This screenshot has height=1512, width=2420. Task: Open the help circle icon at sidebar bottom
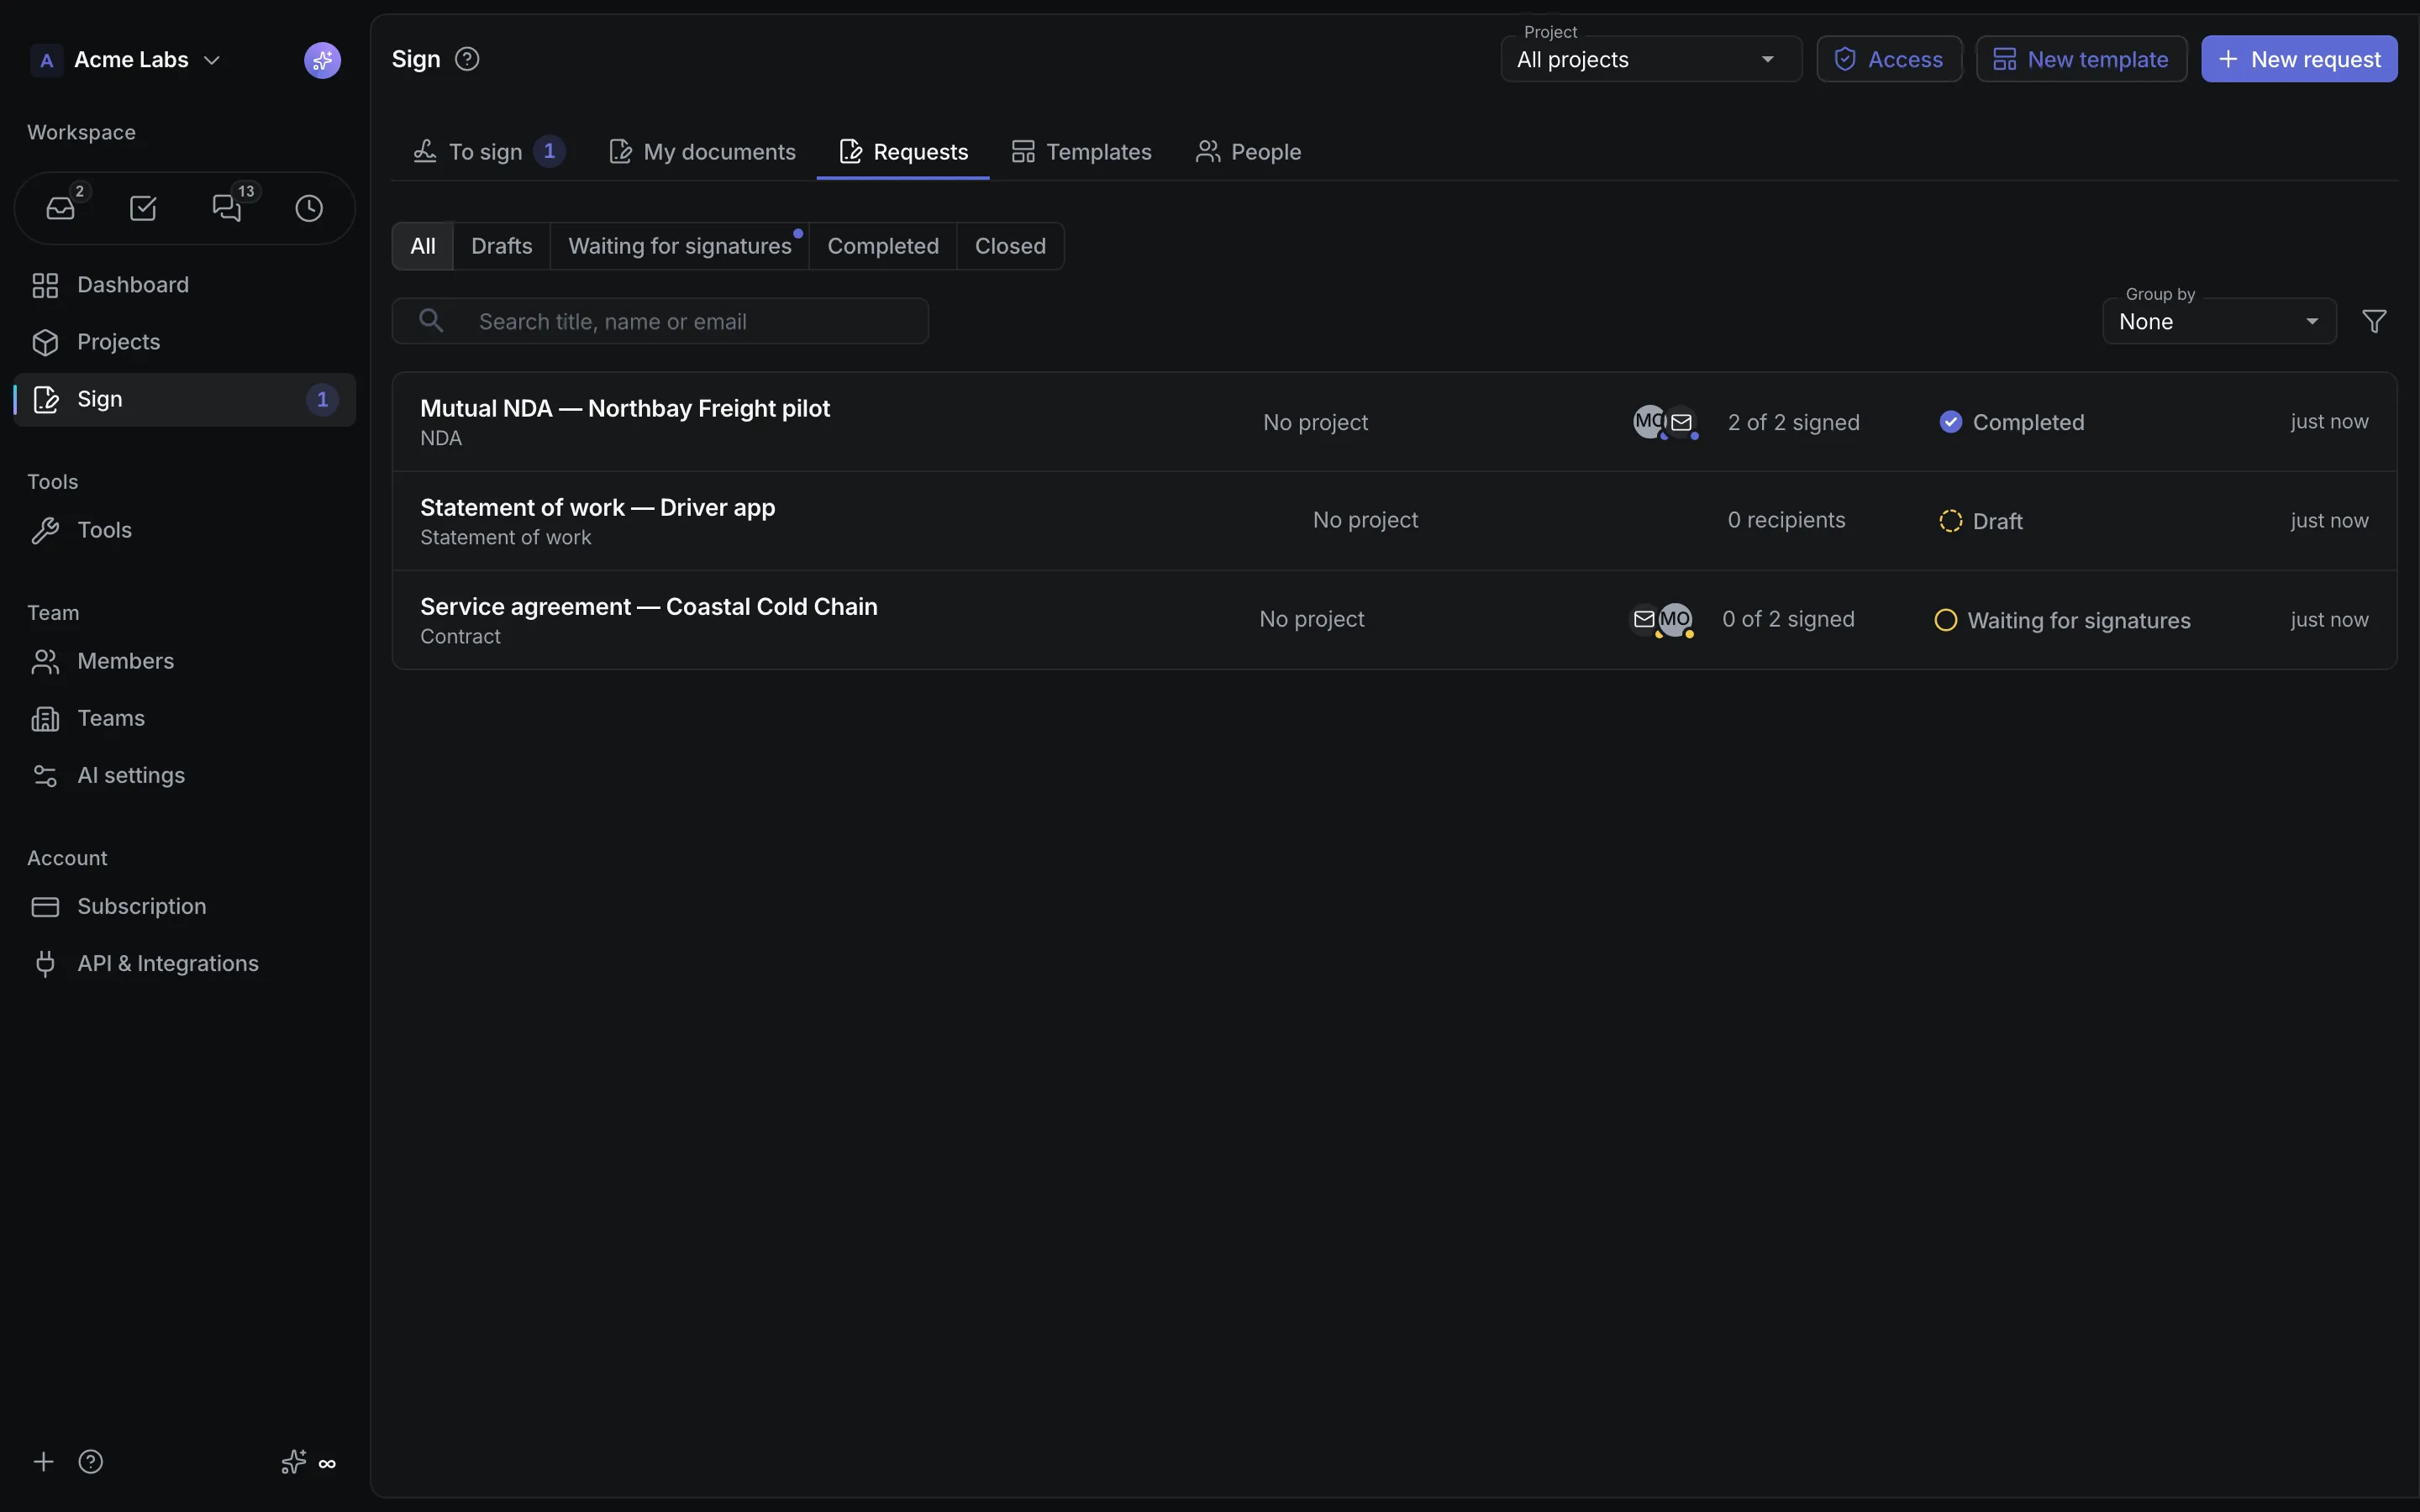tap(91, 1462)
